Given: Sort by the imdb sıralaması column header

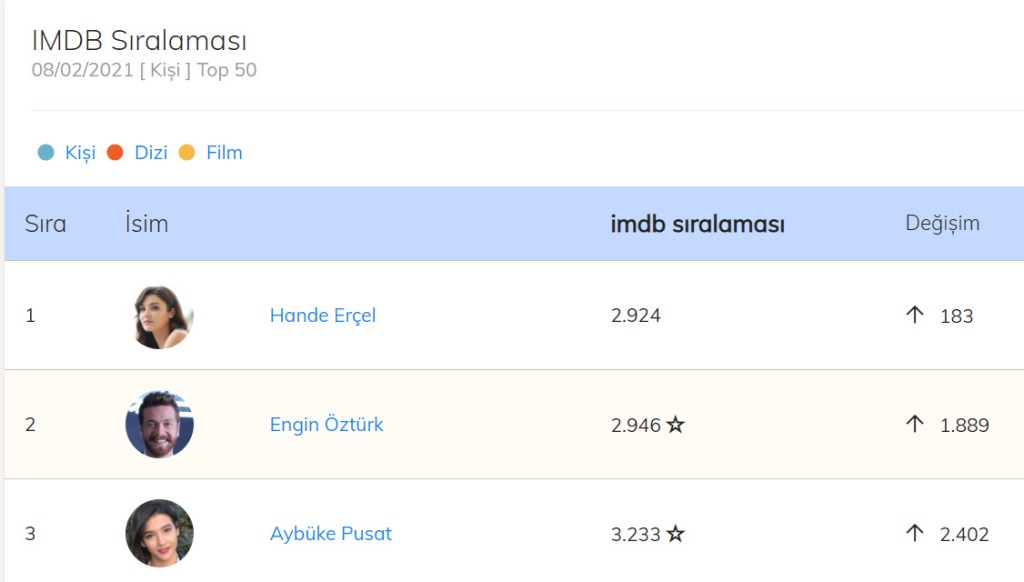Looking at the screenshot, I should pyautogui.click(x=697, y=224).
